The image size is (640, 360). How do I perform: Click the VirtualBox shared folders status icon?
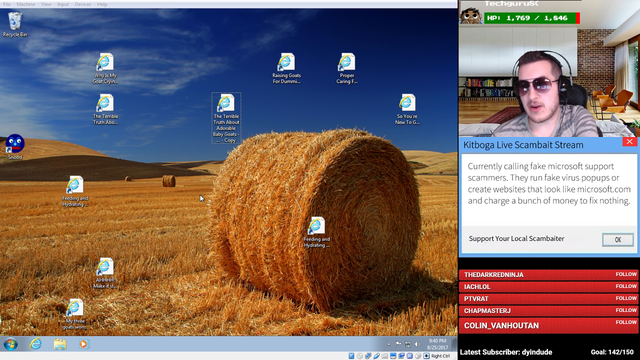click(x=384, y=356)
